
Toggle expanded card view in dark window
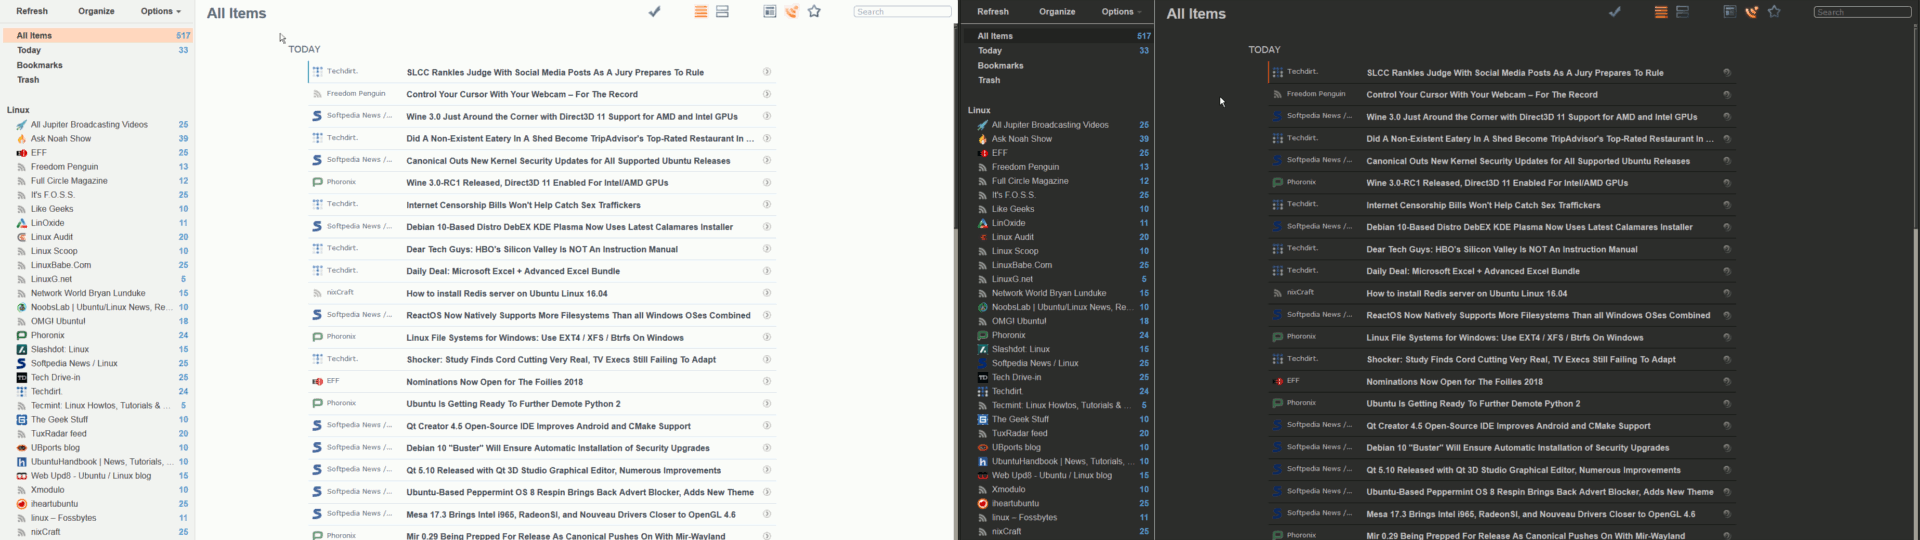(x=1682, y=12)
